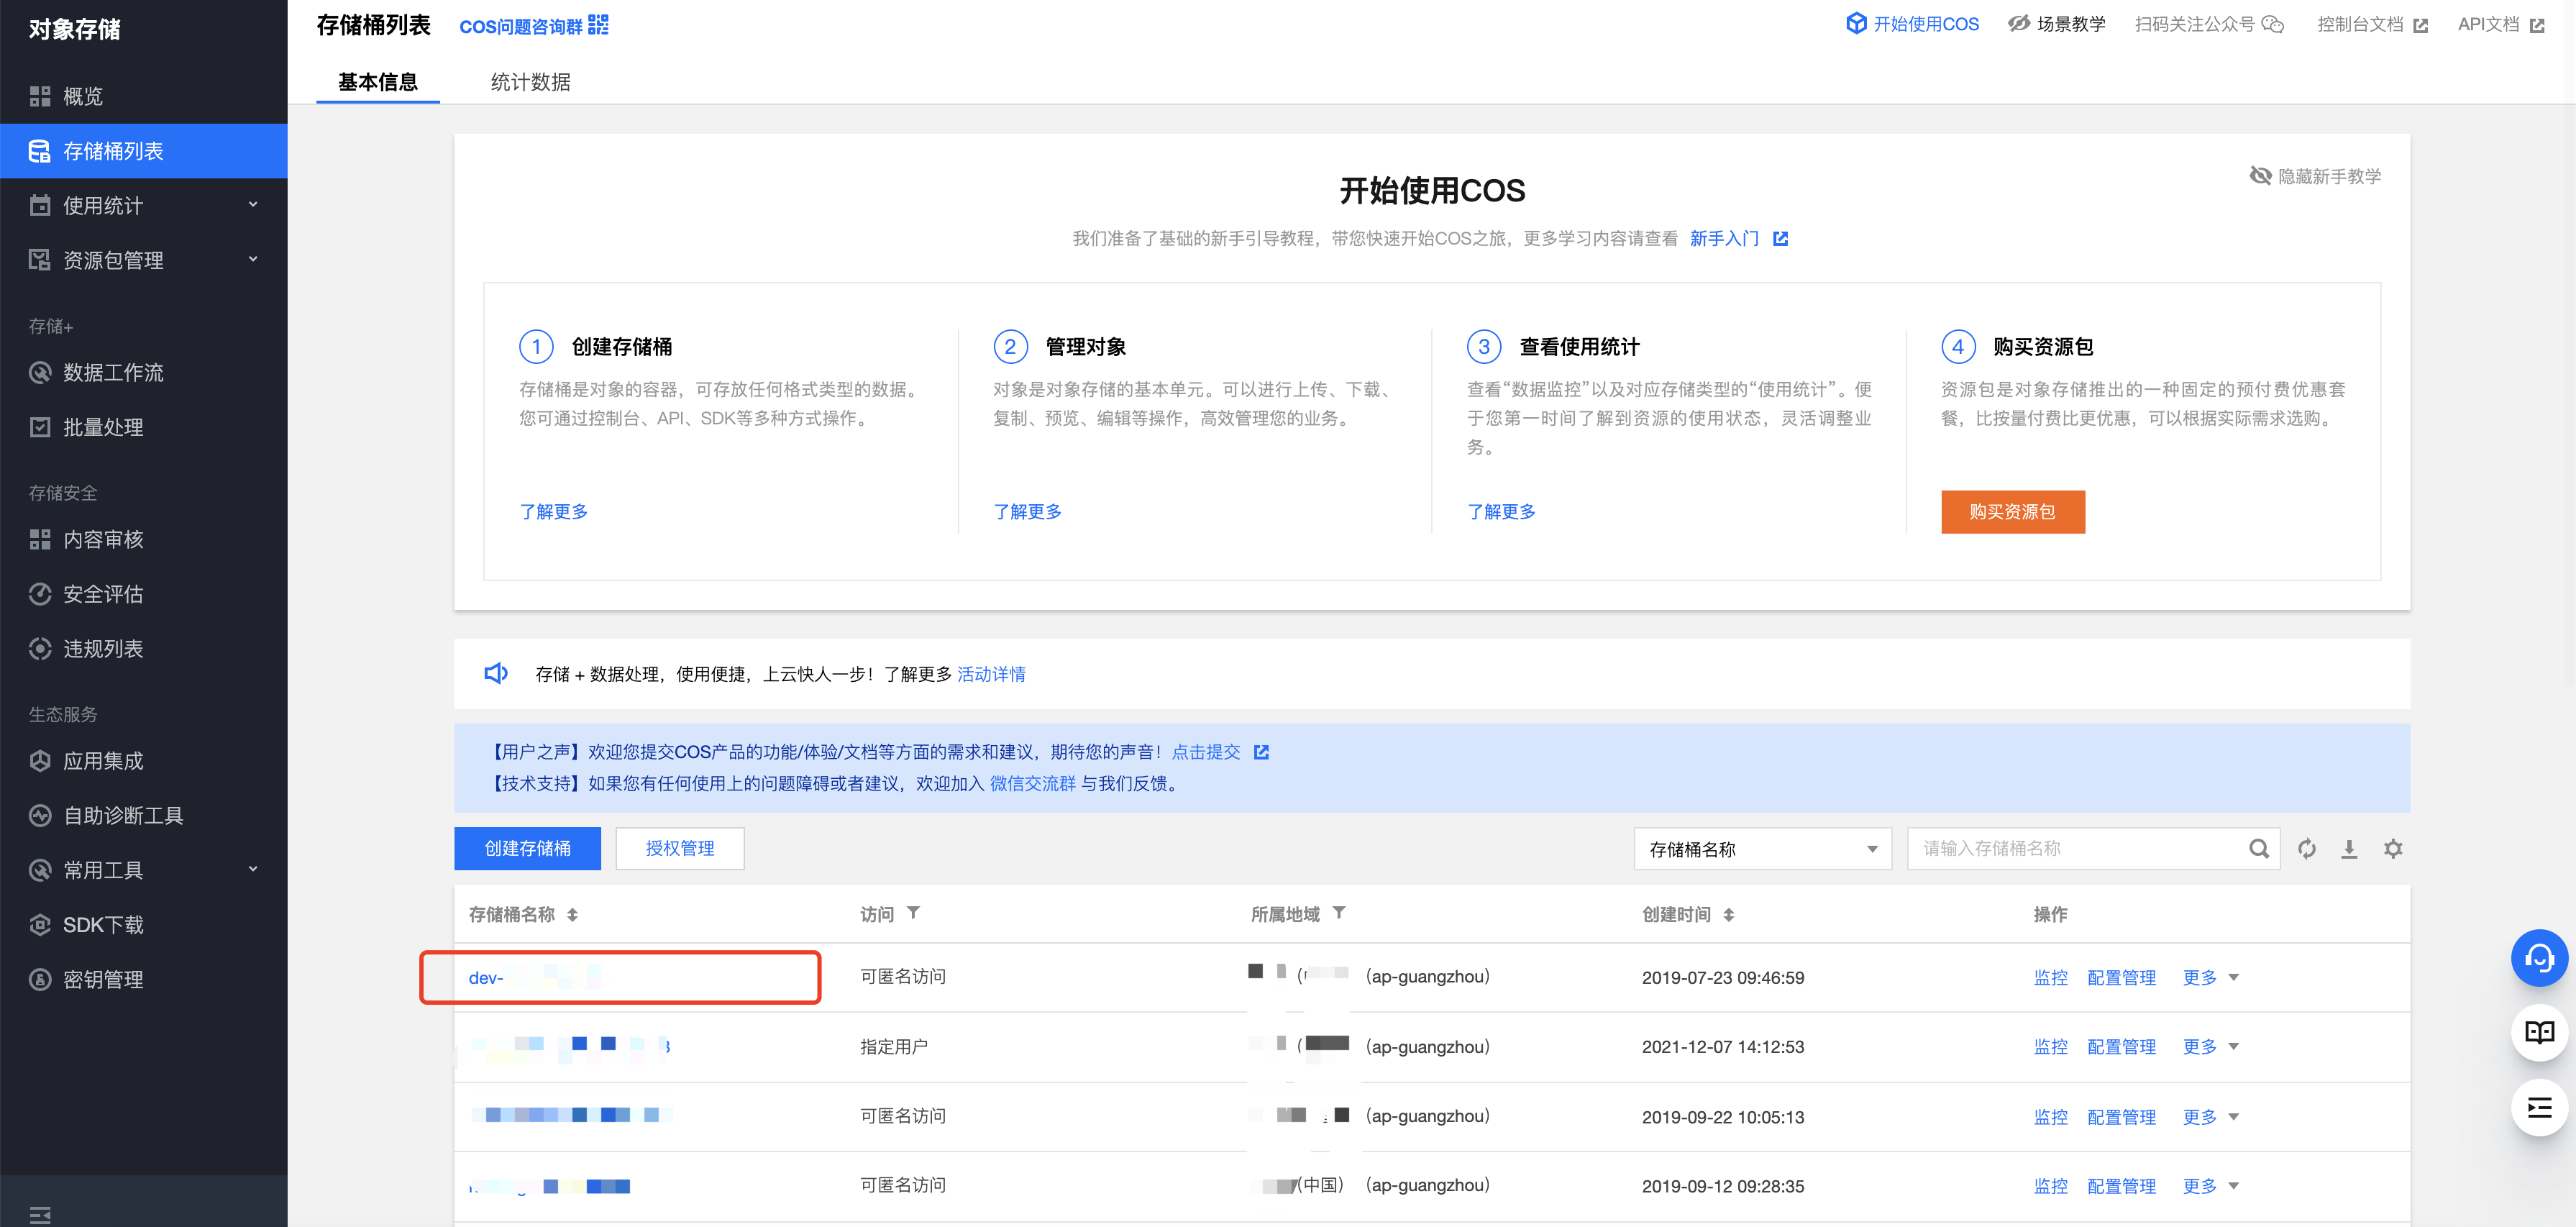This screenshot has width=2576, height=1227.
Task: Click the search magnifier icon
Action: coord(2258,848)
